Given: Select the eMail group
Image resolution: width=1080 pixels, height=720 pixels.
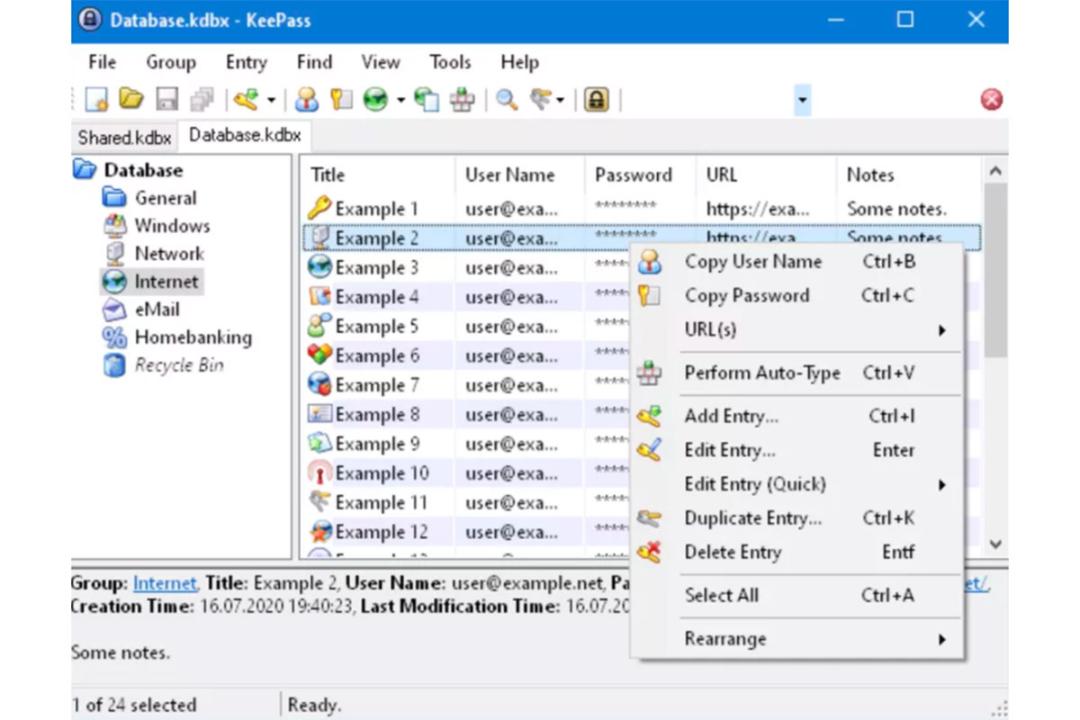Looking at the screenshot, I should tap(157, 309).
